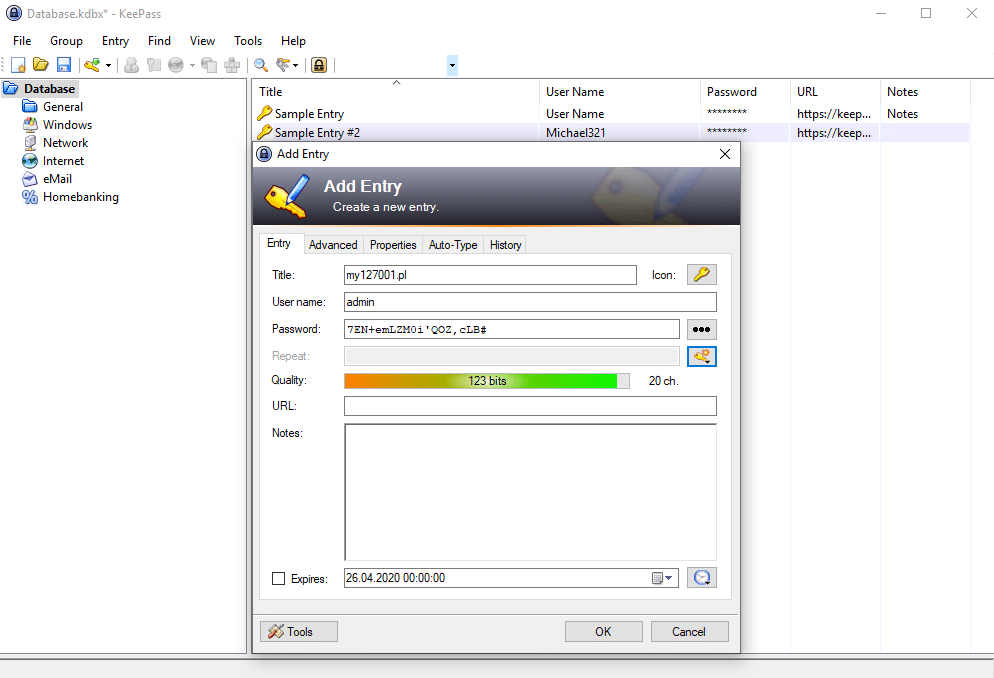Select the Network group
Screen dimensions: 994x678
[x=65, y=143]
